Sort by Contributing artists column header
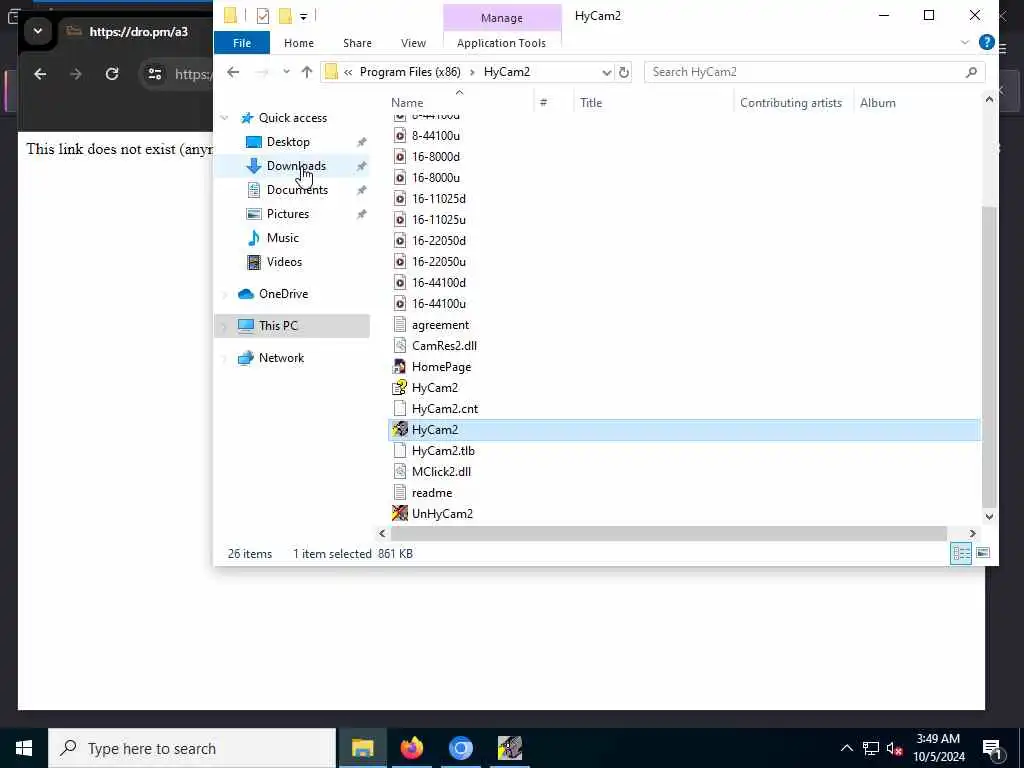This screenshot has width=1024, height=768. pyautogui.click(x=791, y=103)
